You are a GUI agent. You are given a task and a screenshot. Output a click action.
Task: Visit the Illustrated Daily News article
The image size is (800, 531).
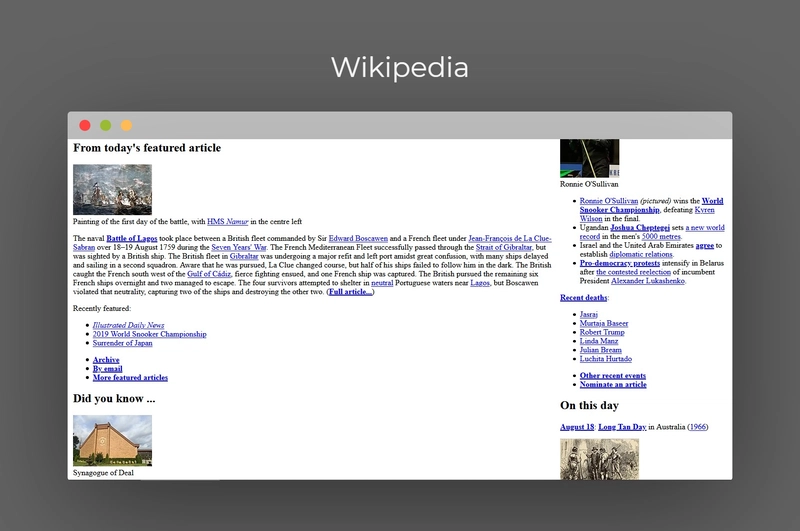129,325
